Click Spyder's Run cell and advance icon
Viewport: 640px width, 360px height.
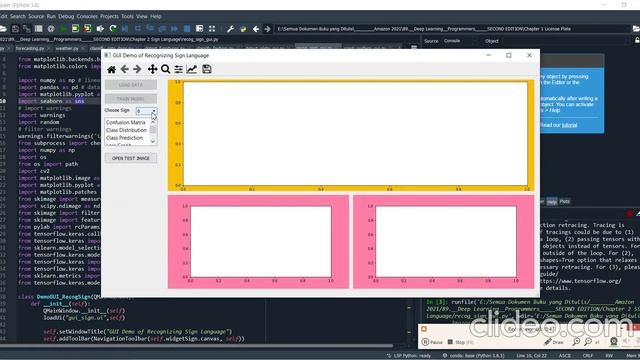(x=87, y=29)
